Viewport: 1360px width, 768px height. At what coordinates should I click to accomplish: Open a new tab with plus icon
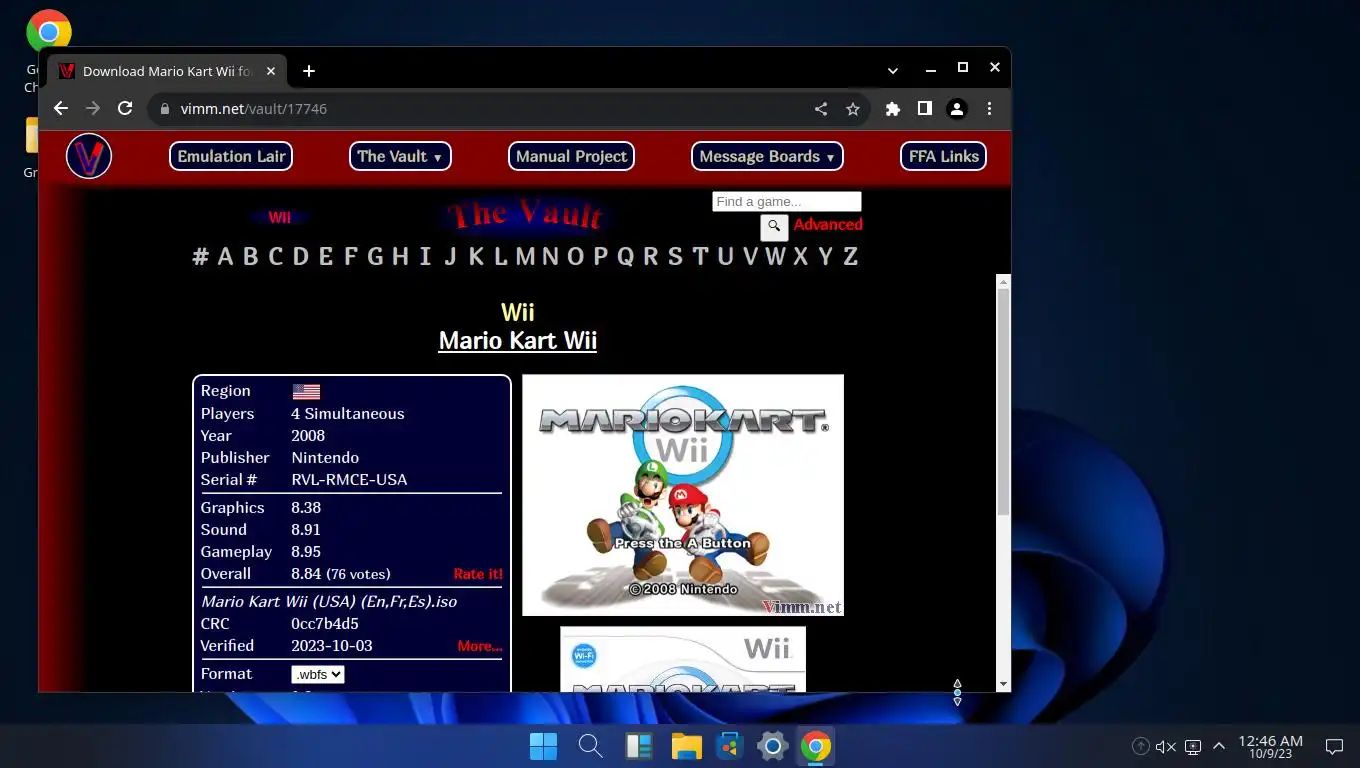309,71
